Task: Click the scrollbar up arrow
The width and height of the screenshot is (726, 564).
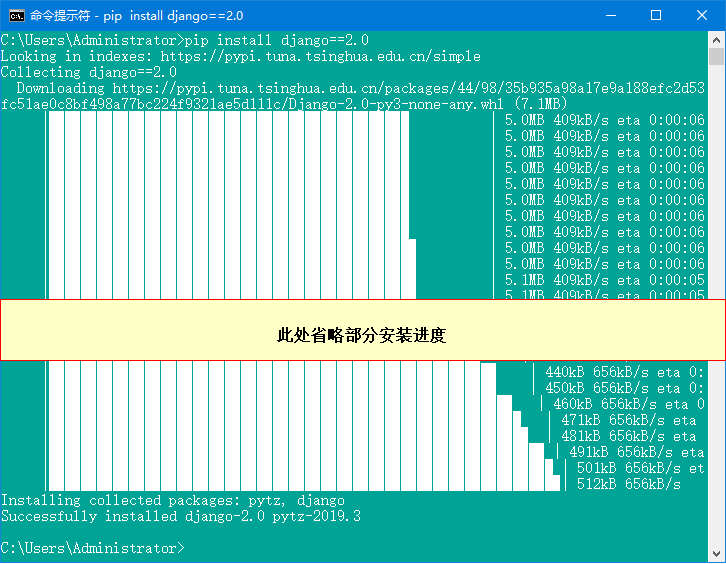Action: pos(716,39)
